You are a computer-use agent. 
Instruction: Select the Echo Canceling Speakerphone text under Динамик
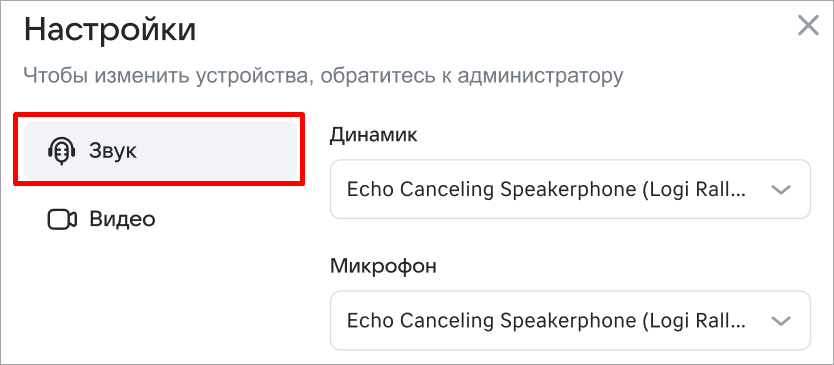click(x=546, y=189)
